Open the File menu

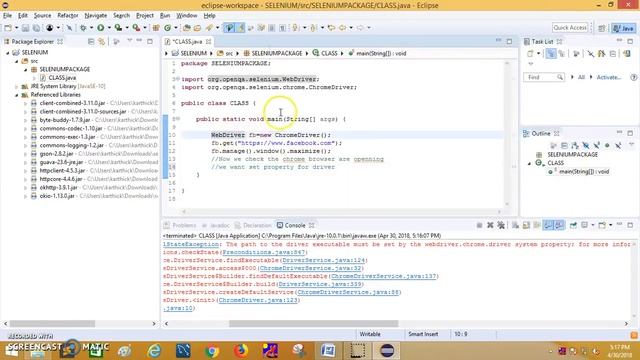[7, 16]
